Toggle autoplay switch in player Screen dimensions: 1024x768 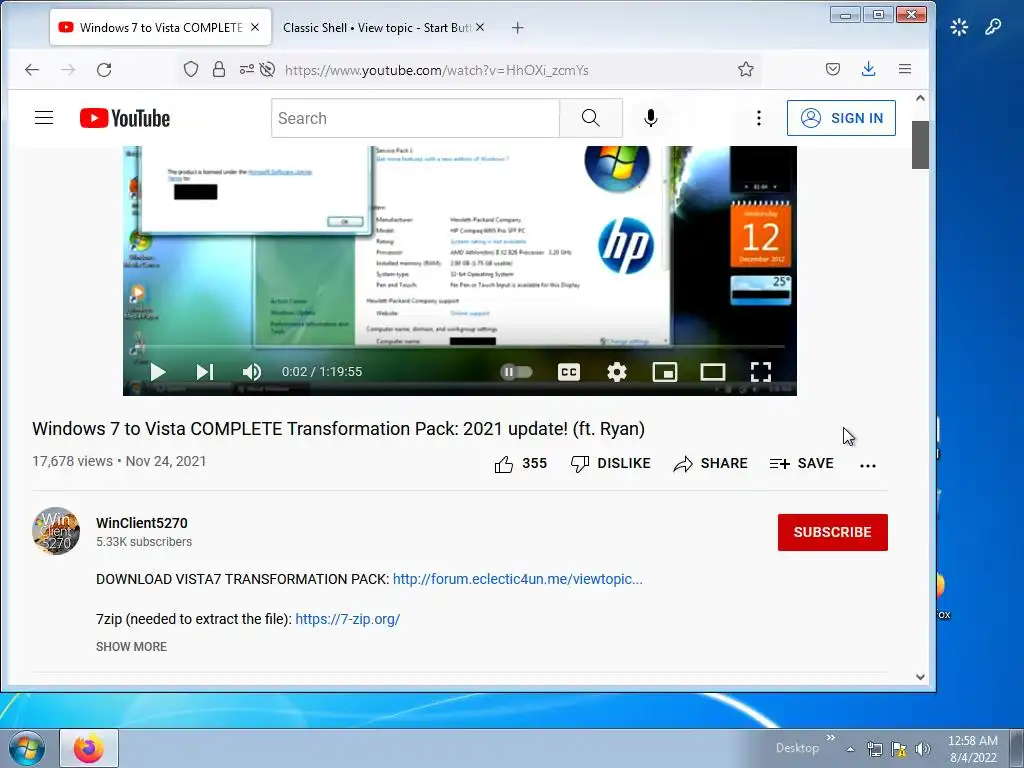coord(516,372)
